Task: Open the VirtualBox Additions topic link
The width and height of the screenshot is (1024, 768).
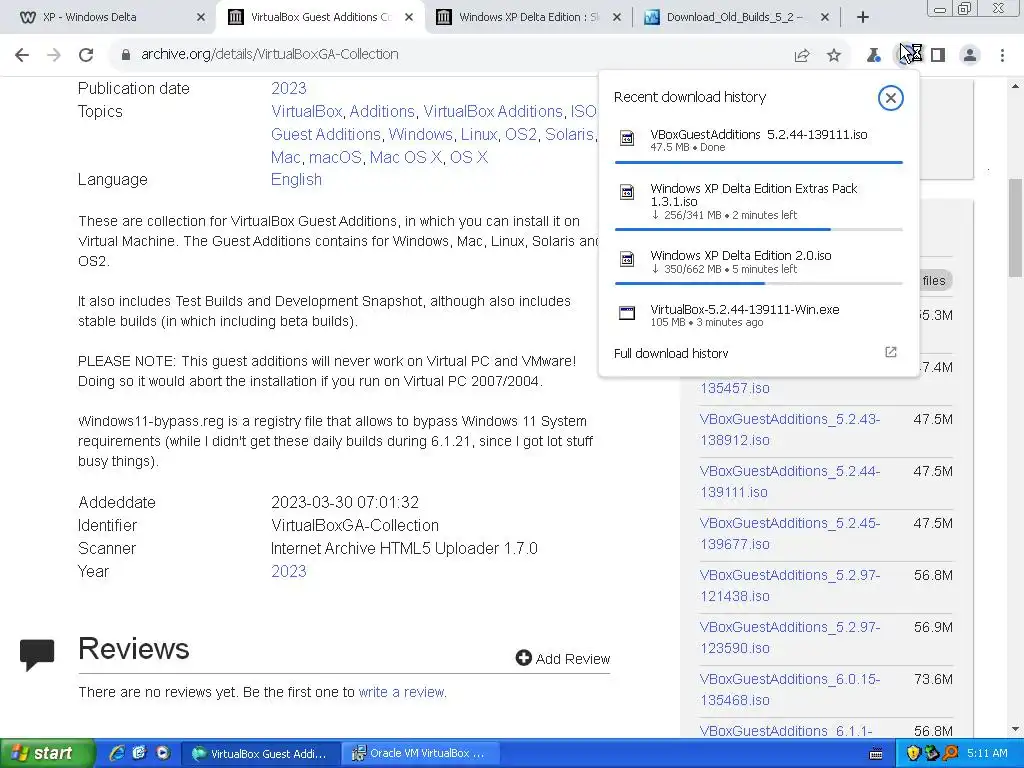Action: click(x=493, y=112)
